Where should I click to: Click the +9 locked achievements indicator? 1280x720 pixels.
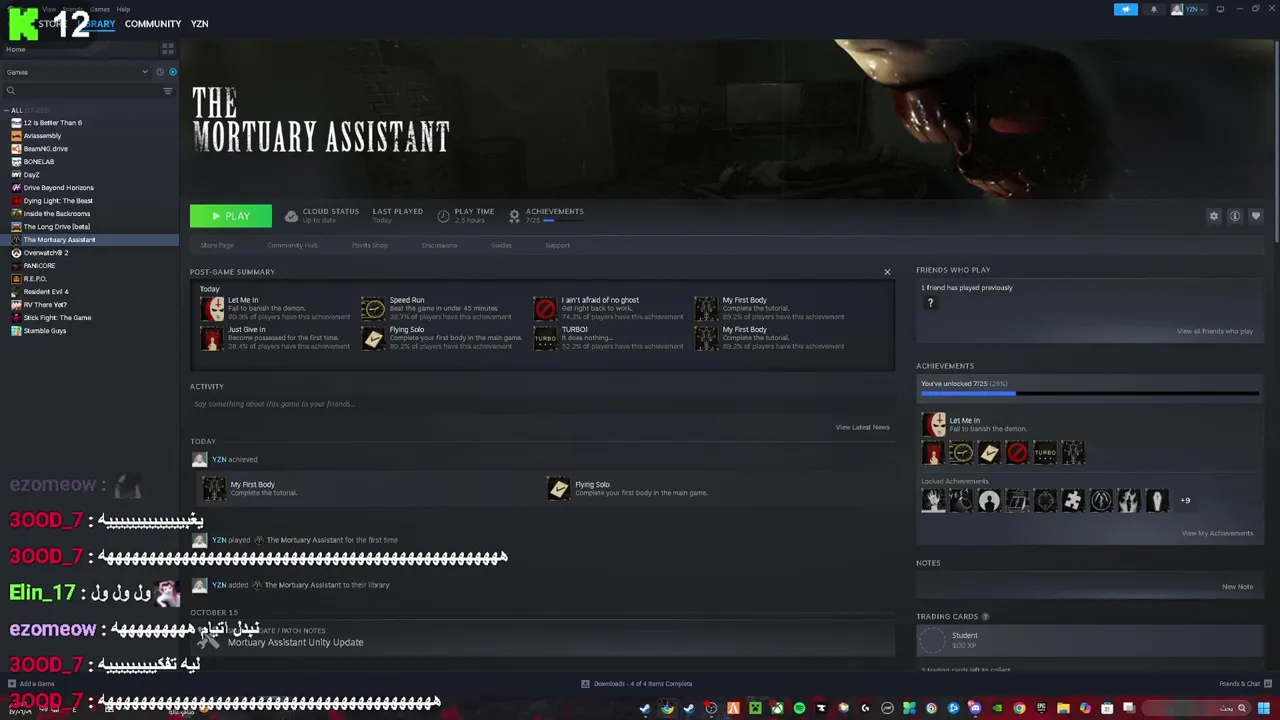pos(1185,501)
